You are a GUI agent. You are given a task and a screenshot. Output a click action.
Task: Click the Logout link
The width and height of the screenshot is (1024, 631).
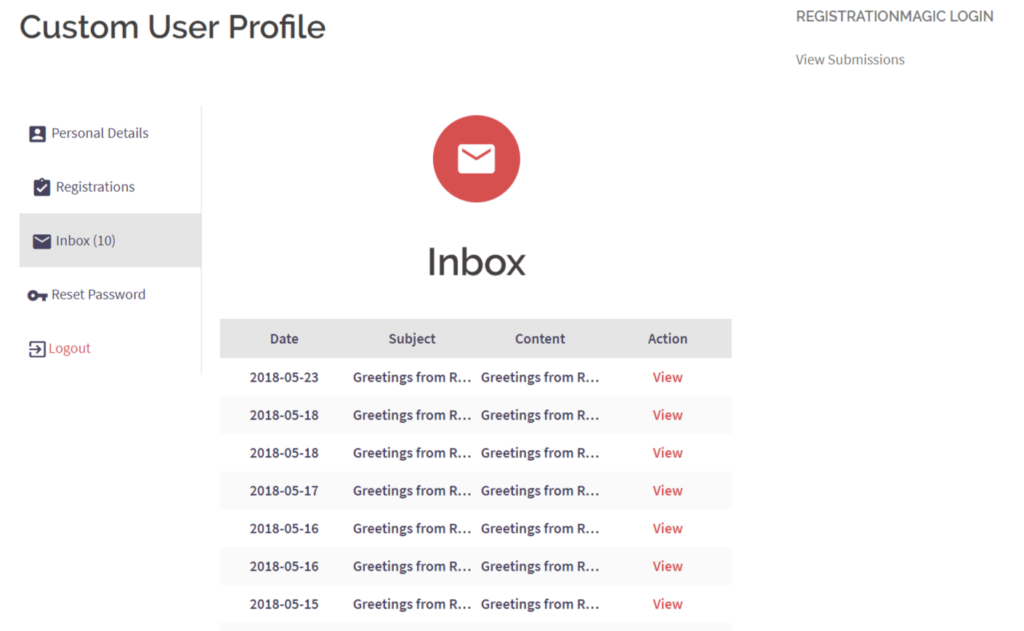pyautogui.click(x=67, y=348)
